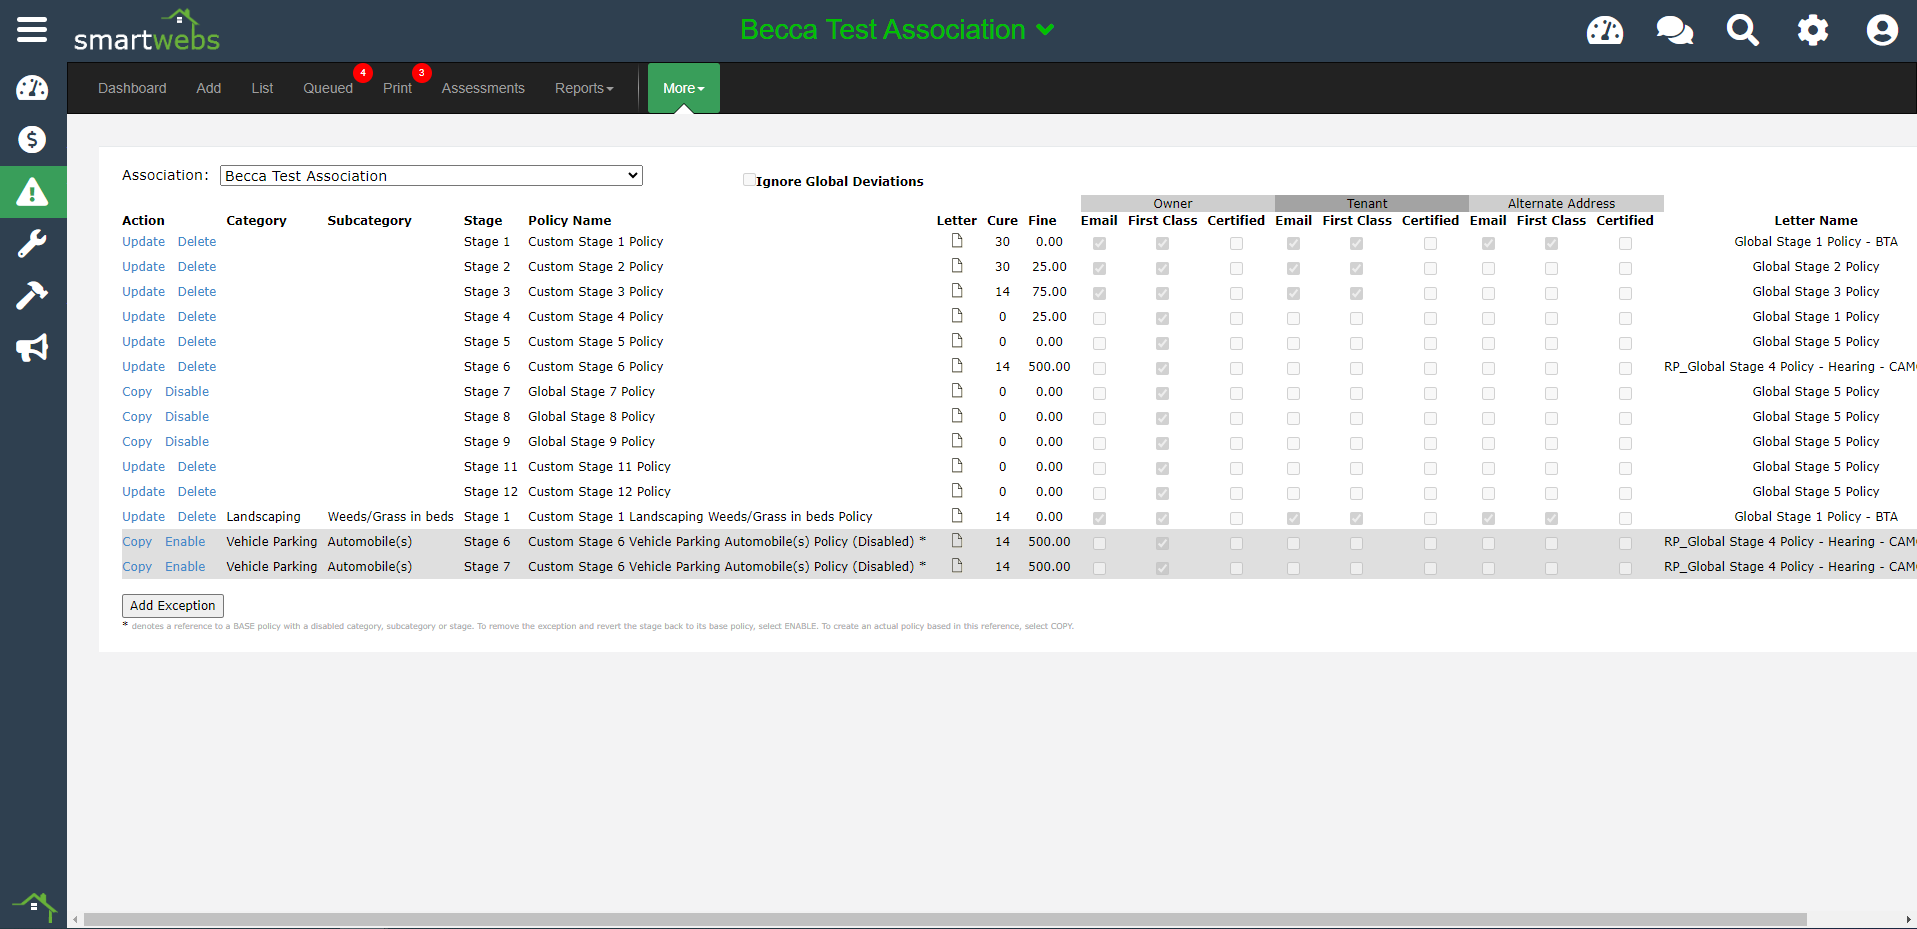Open the Add menu item
Viewport: 1917px width, 929px height.
tap(209, 88)
